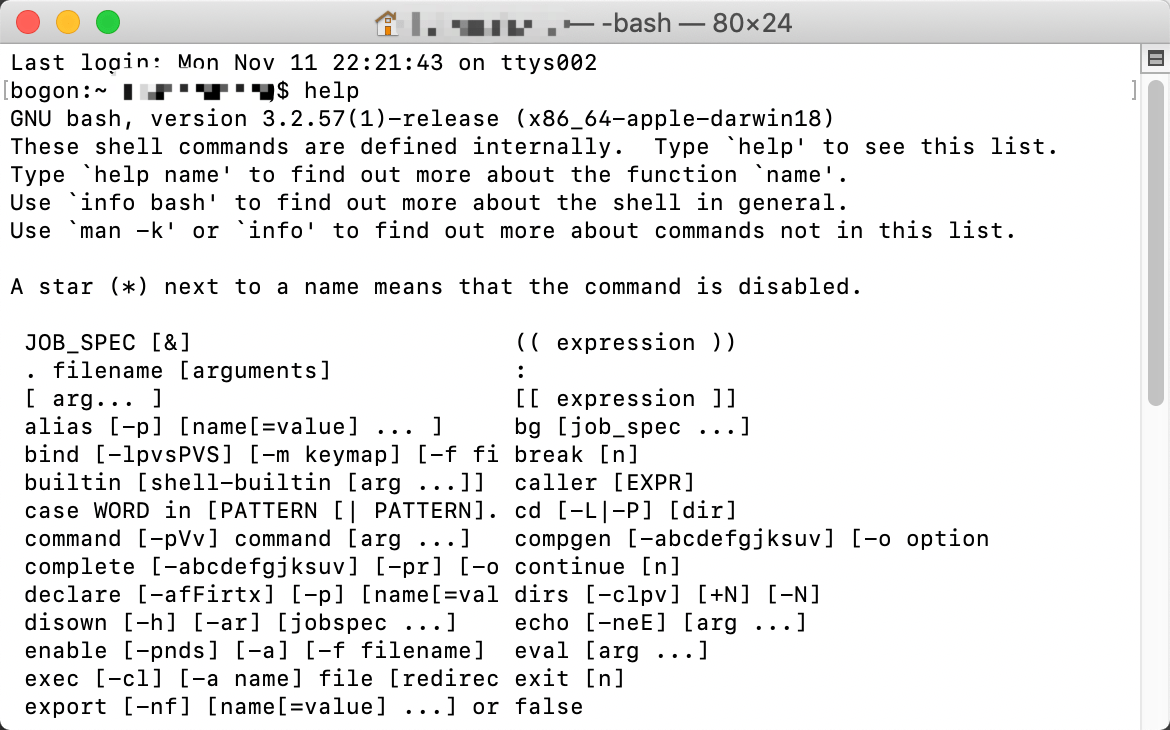Click the 'exit [n]' entry
This screenshot has height=730, width=1170.
pyautogui.click(x=569, y=679)
